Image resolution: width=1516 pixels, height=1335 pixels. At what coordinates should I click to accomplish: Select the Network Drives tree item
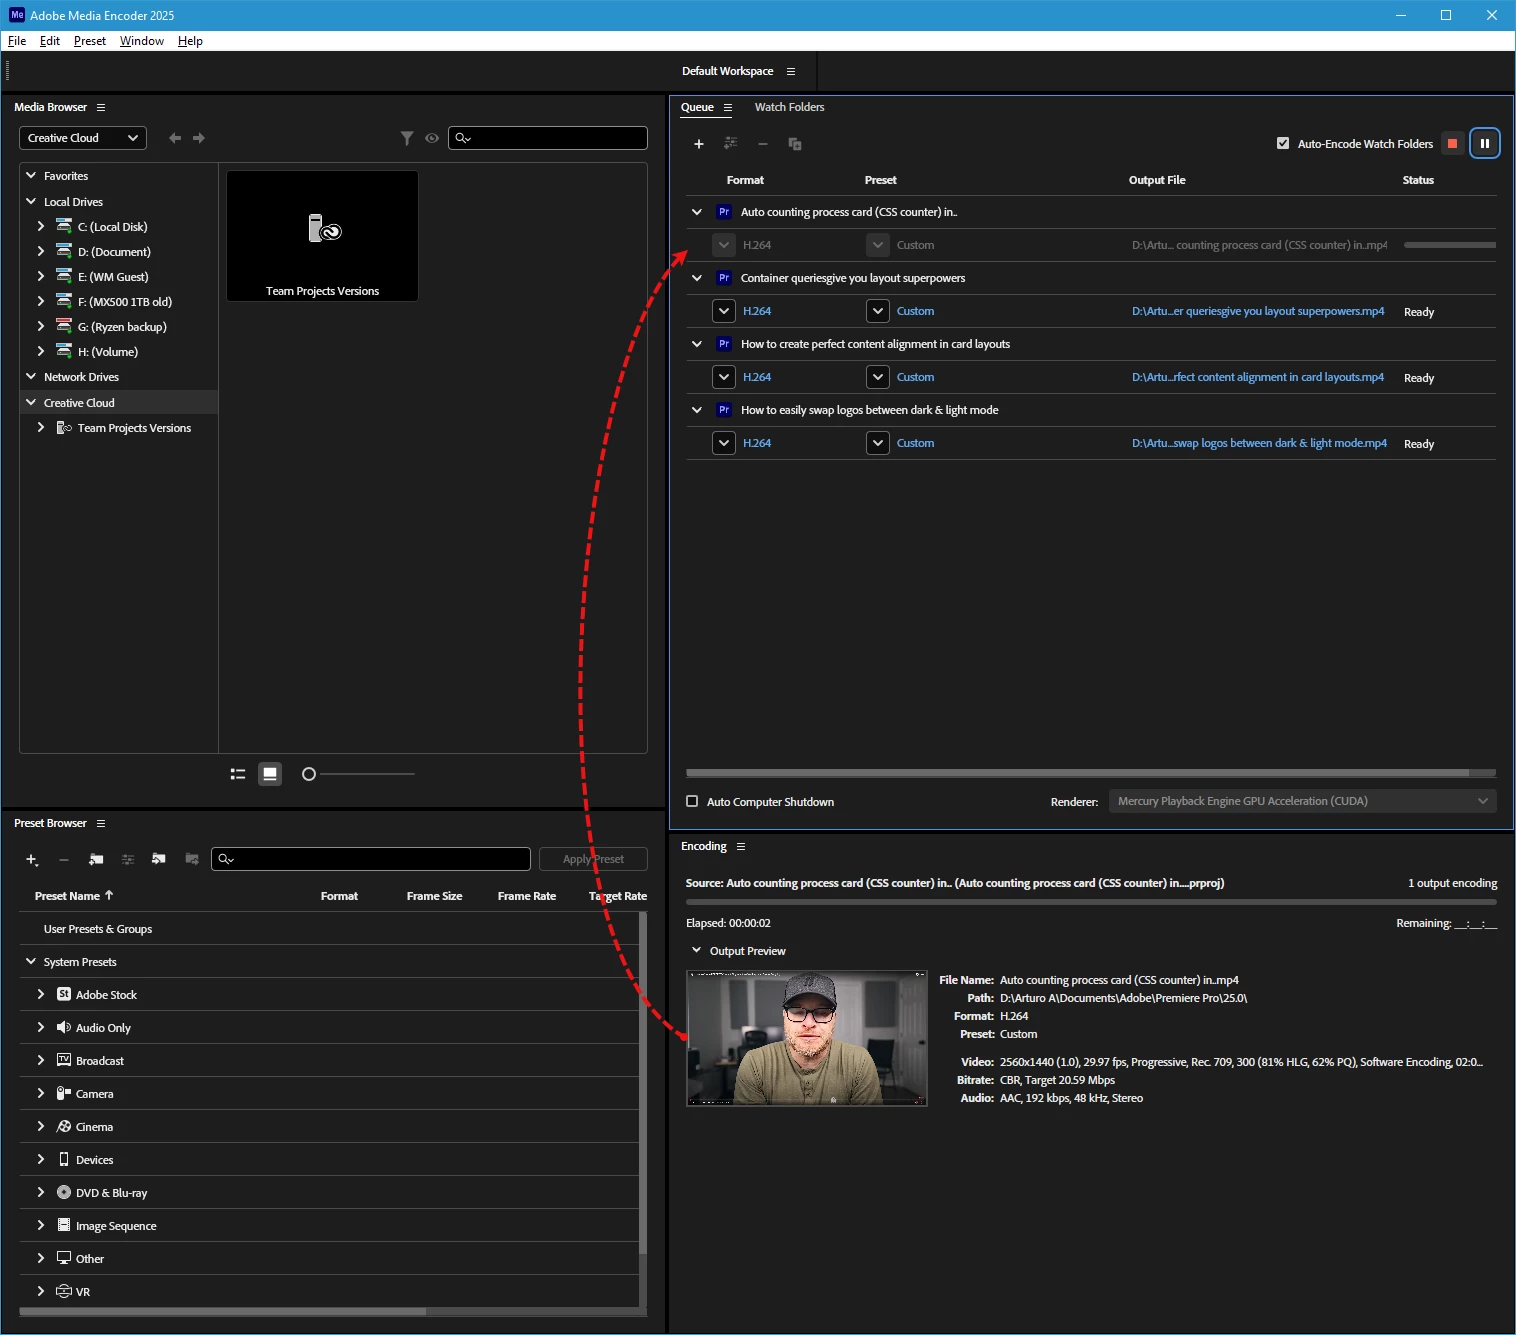click(x=81, y=377)
